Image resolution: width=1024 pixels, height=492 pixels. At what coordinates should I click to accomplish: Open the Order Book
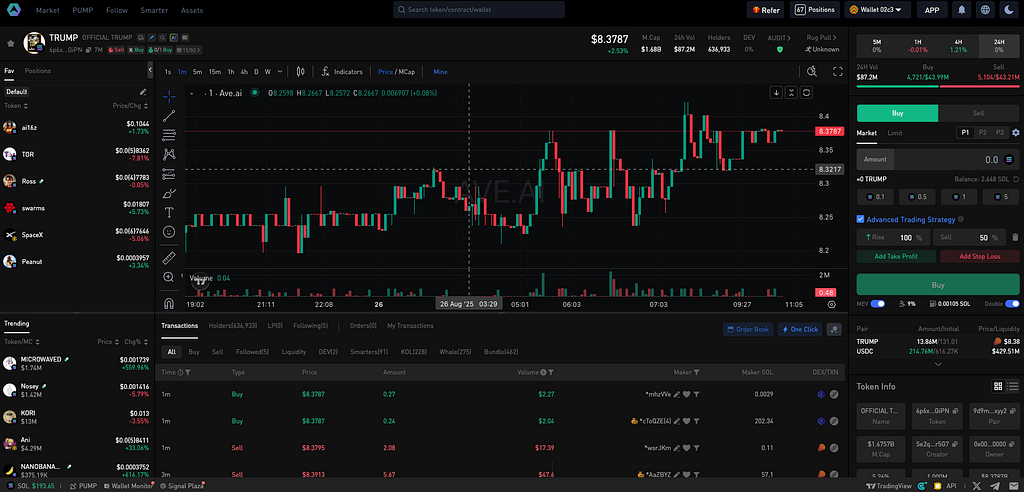point(748,329)
